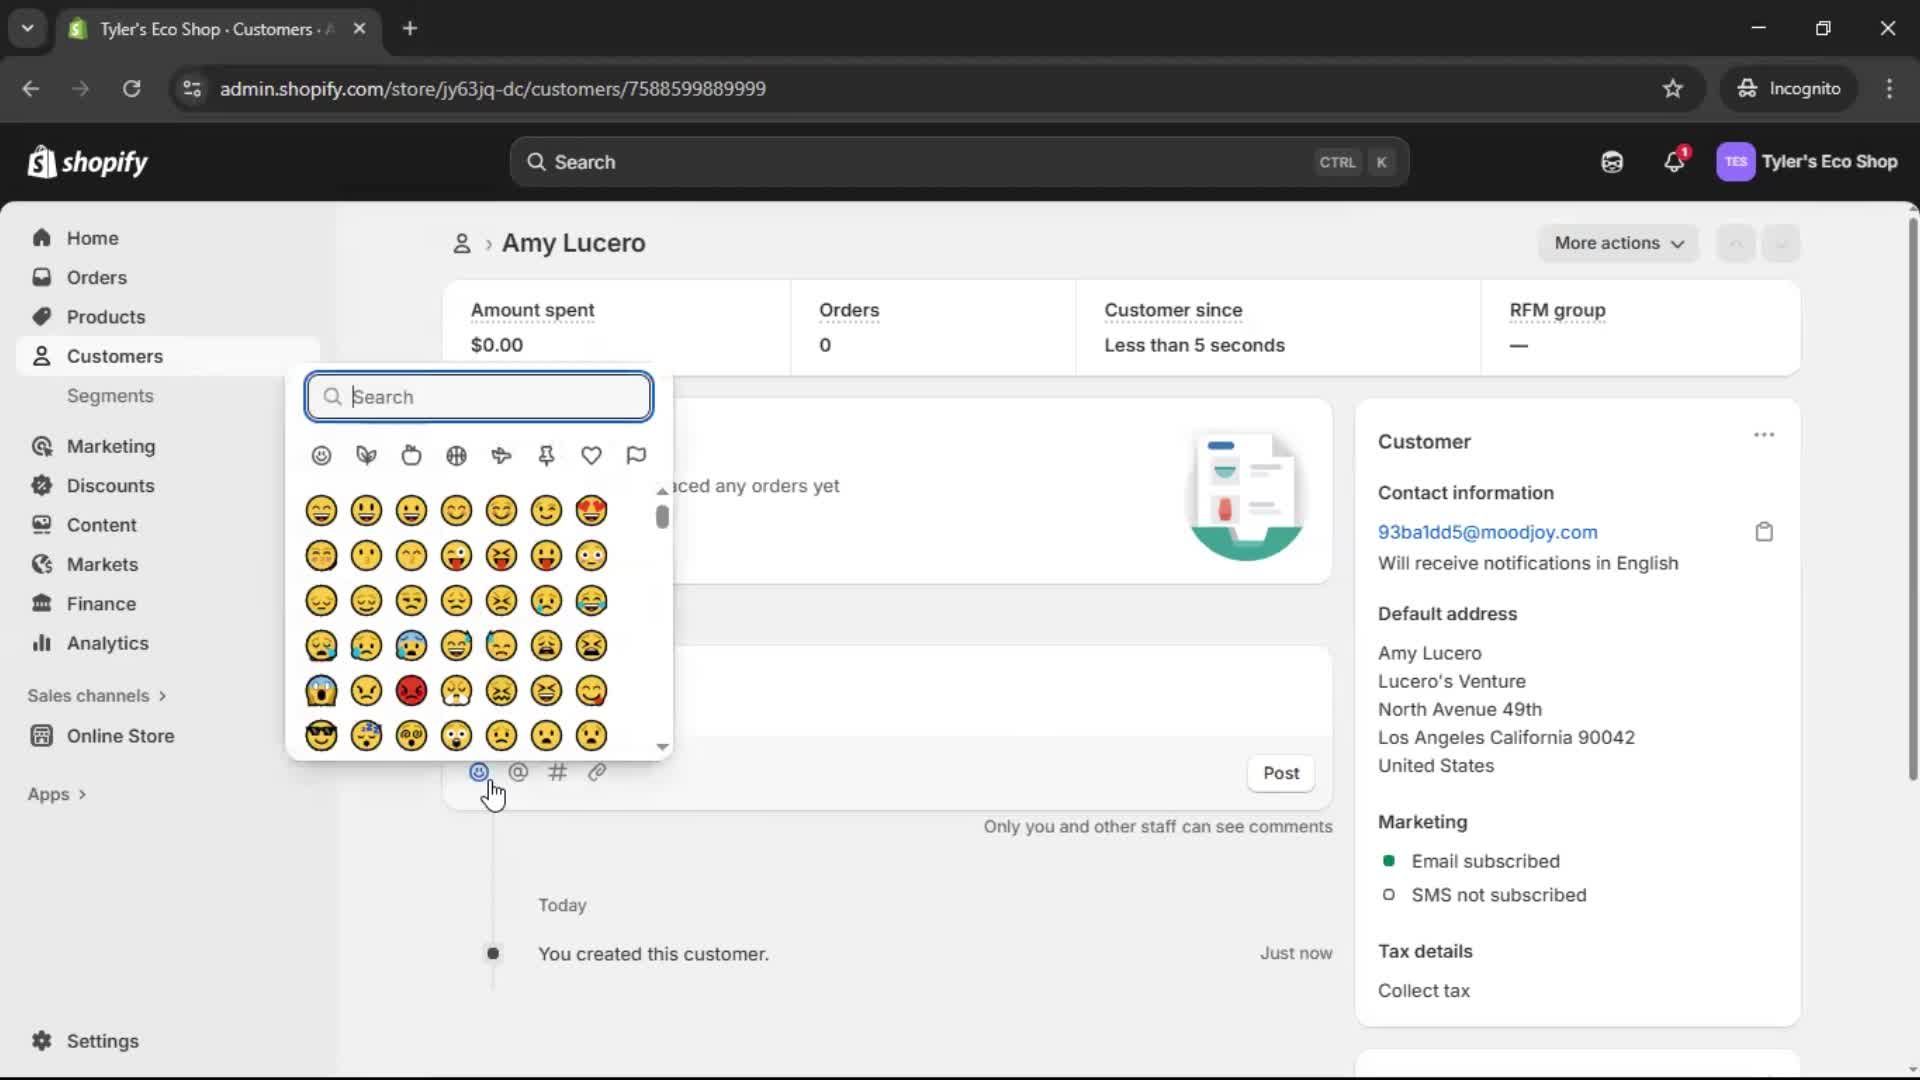Go to Segments in the sidebar

tap(110, 396)
